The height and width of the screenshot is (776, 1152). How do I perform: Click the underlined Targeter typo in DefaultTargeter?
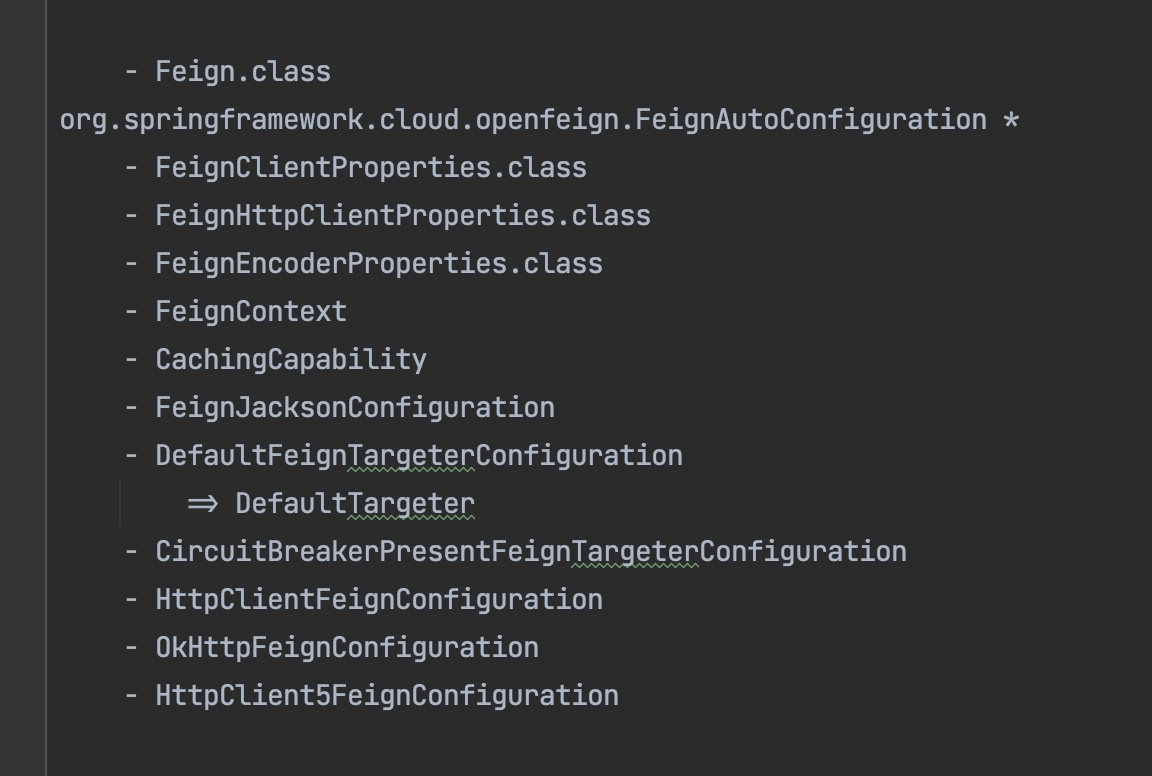(x=410, y=504)
